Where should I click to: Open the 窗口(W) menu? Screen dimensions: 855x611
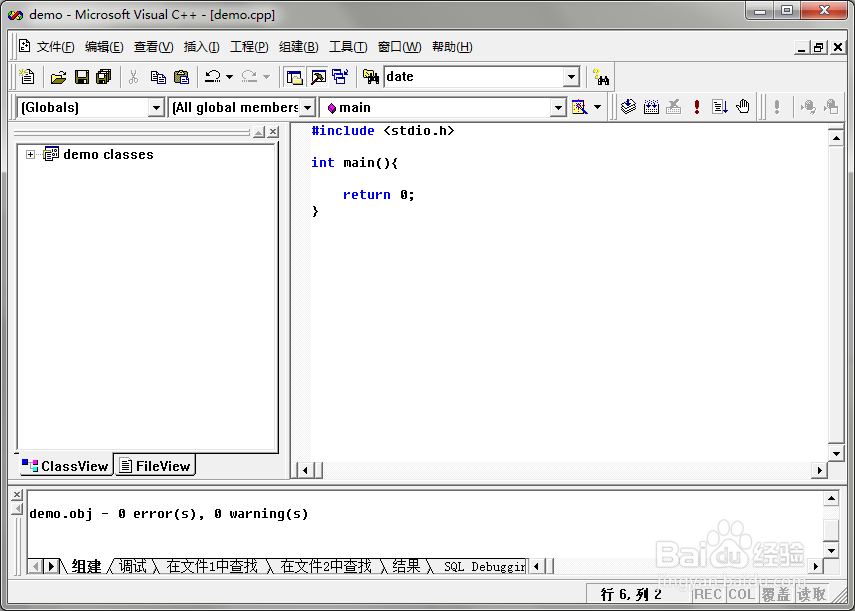click(399, 47)
